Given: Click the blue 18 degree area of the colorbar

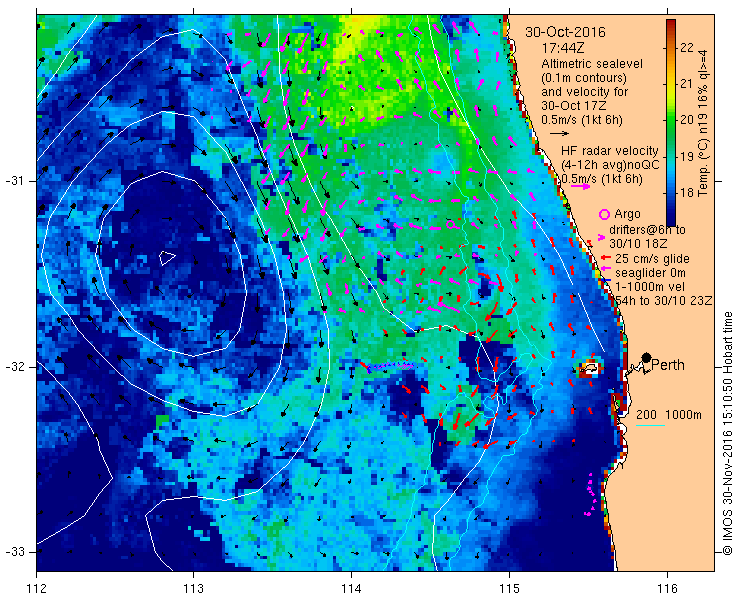Looking at the screenshot, I should 671,193.
